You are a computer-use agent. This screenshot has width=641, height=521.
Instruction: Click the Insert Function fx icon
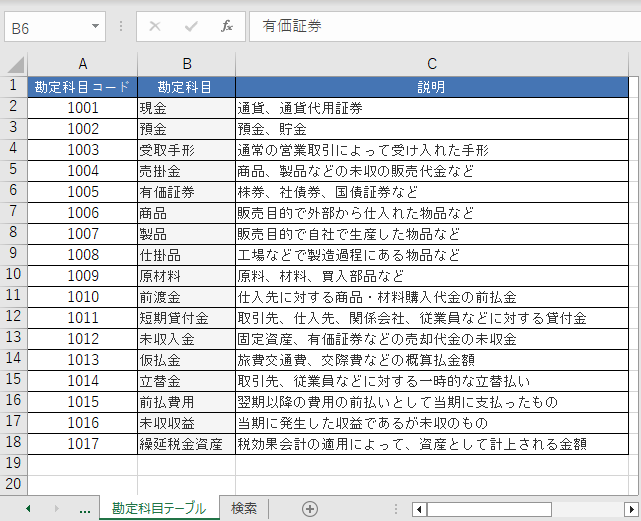point(227,27)
